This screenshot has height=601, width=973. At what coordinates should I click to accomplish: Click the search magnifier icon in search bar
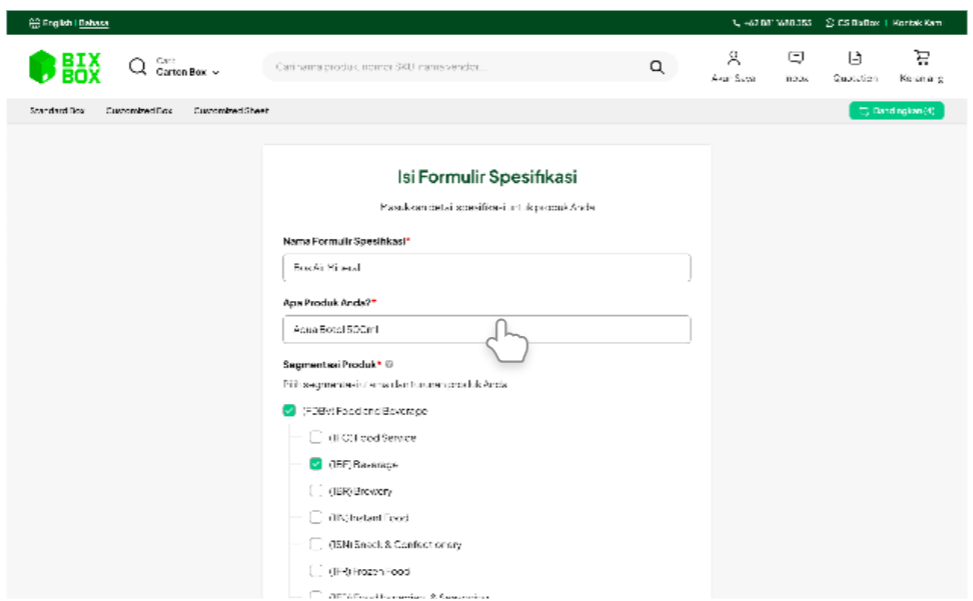click(x=656, y=67)
